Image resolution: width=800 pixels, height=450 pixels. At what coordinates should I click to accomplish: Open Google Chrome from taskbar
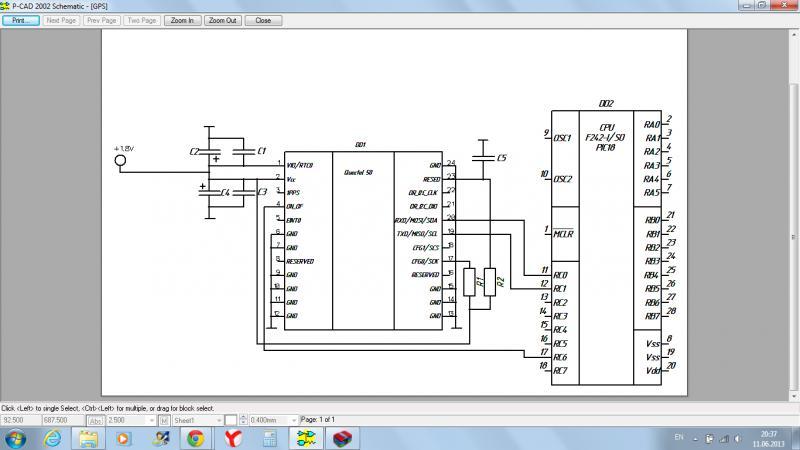(x=195, y=438)
